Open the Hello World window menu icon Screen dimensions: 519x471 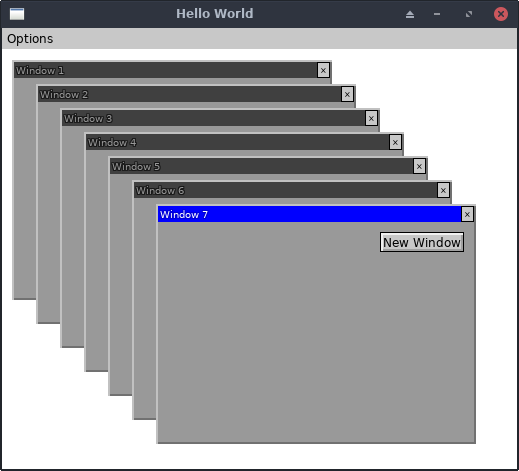point(17,14)
